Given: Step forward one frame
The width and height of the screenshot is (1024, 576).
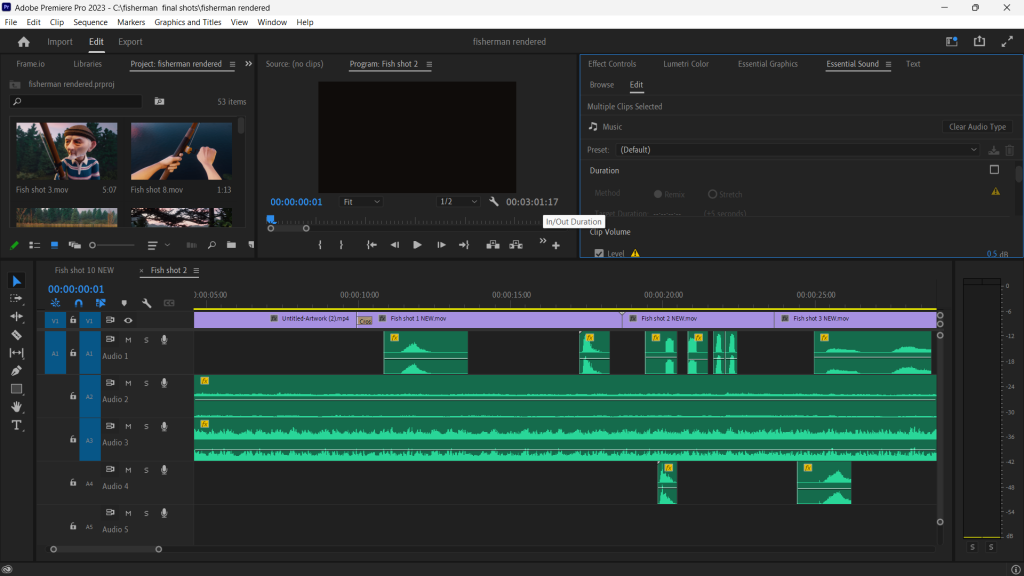Looking at the screenshot, I should [441, 245].
